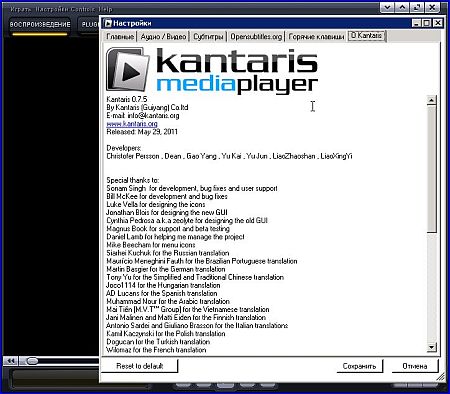Click the main window restore button
450x394 pixels.
[417, 7]
